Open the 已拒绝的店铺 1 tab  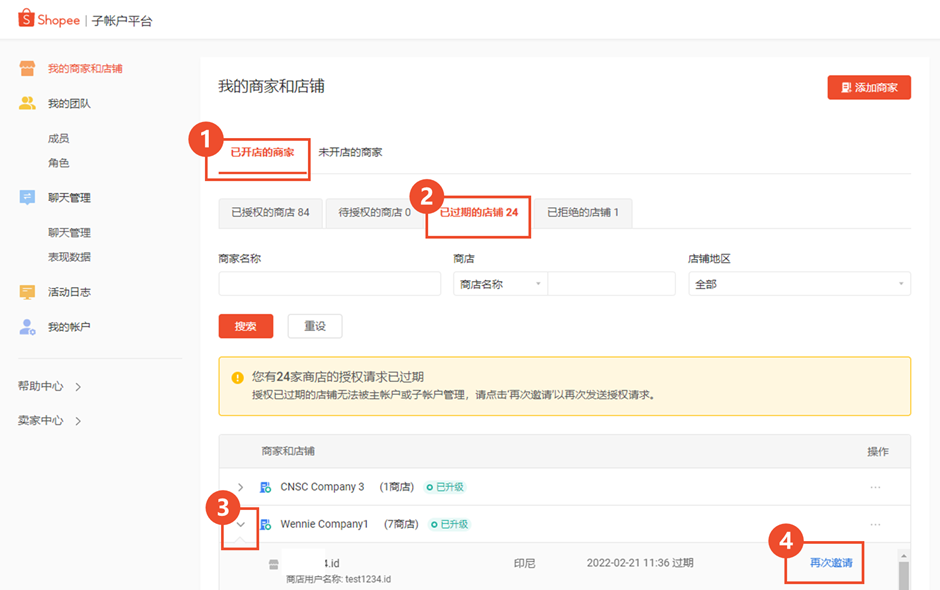point(584,213)
